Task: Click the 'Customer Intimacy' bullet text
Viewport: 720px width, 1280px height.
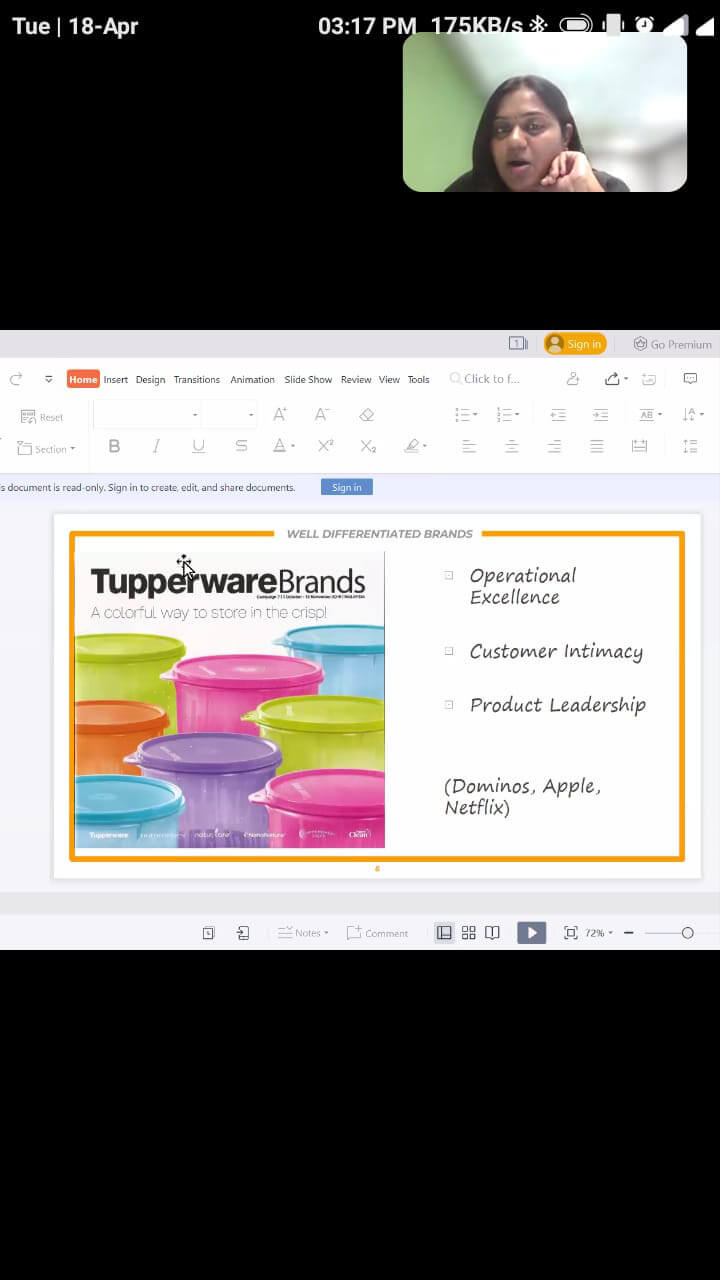Action: point(556,651)
